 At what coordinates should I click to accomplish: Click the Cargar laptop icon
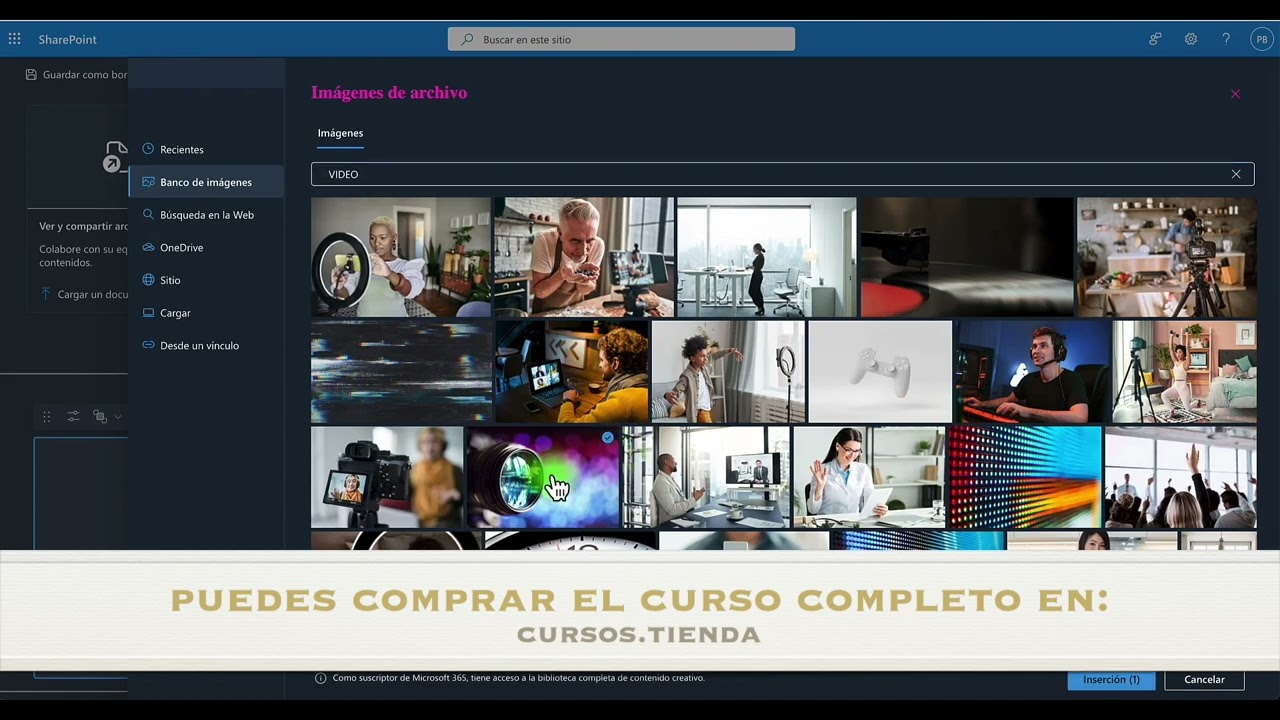[x=148, y=313]
